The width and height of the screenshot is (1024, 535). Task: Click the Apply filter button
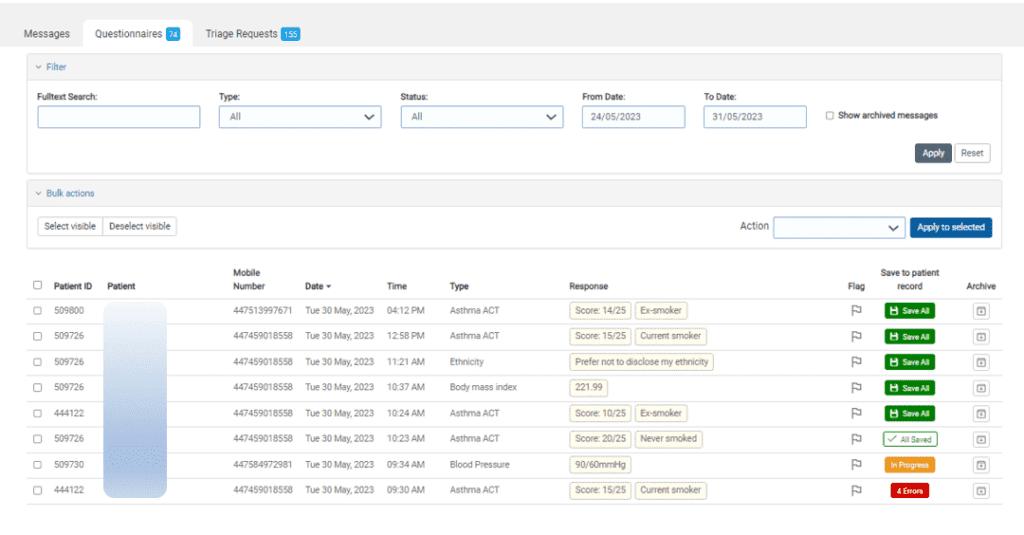[x=932, y=153]
